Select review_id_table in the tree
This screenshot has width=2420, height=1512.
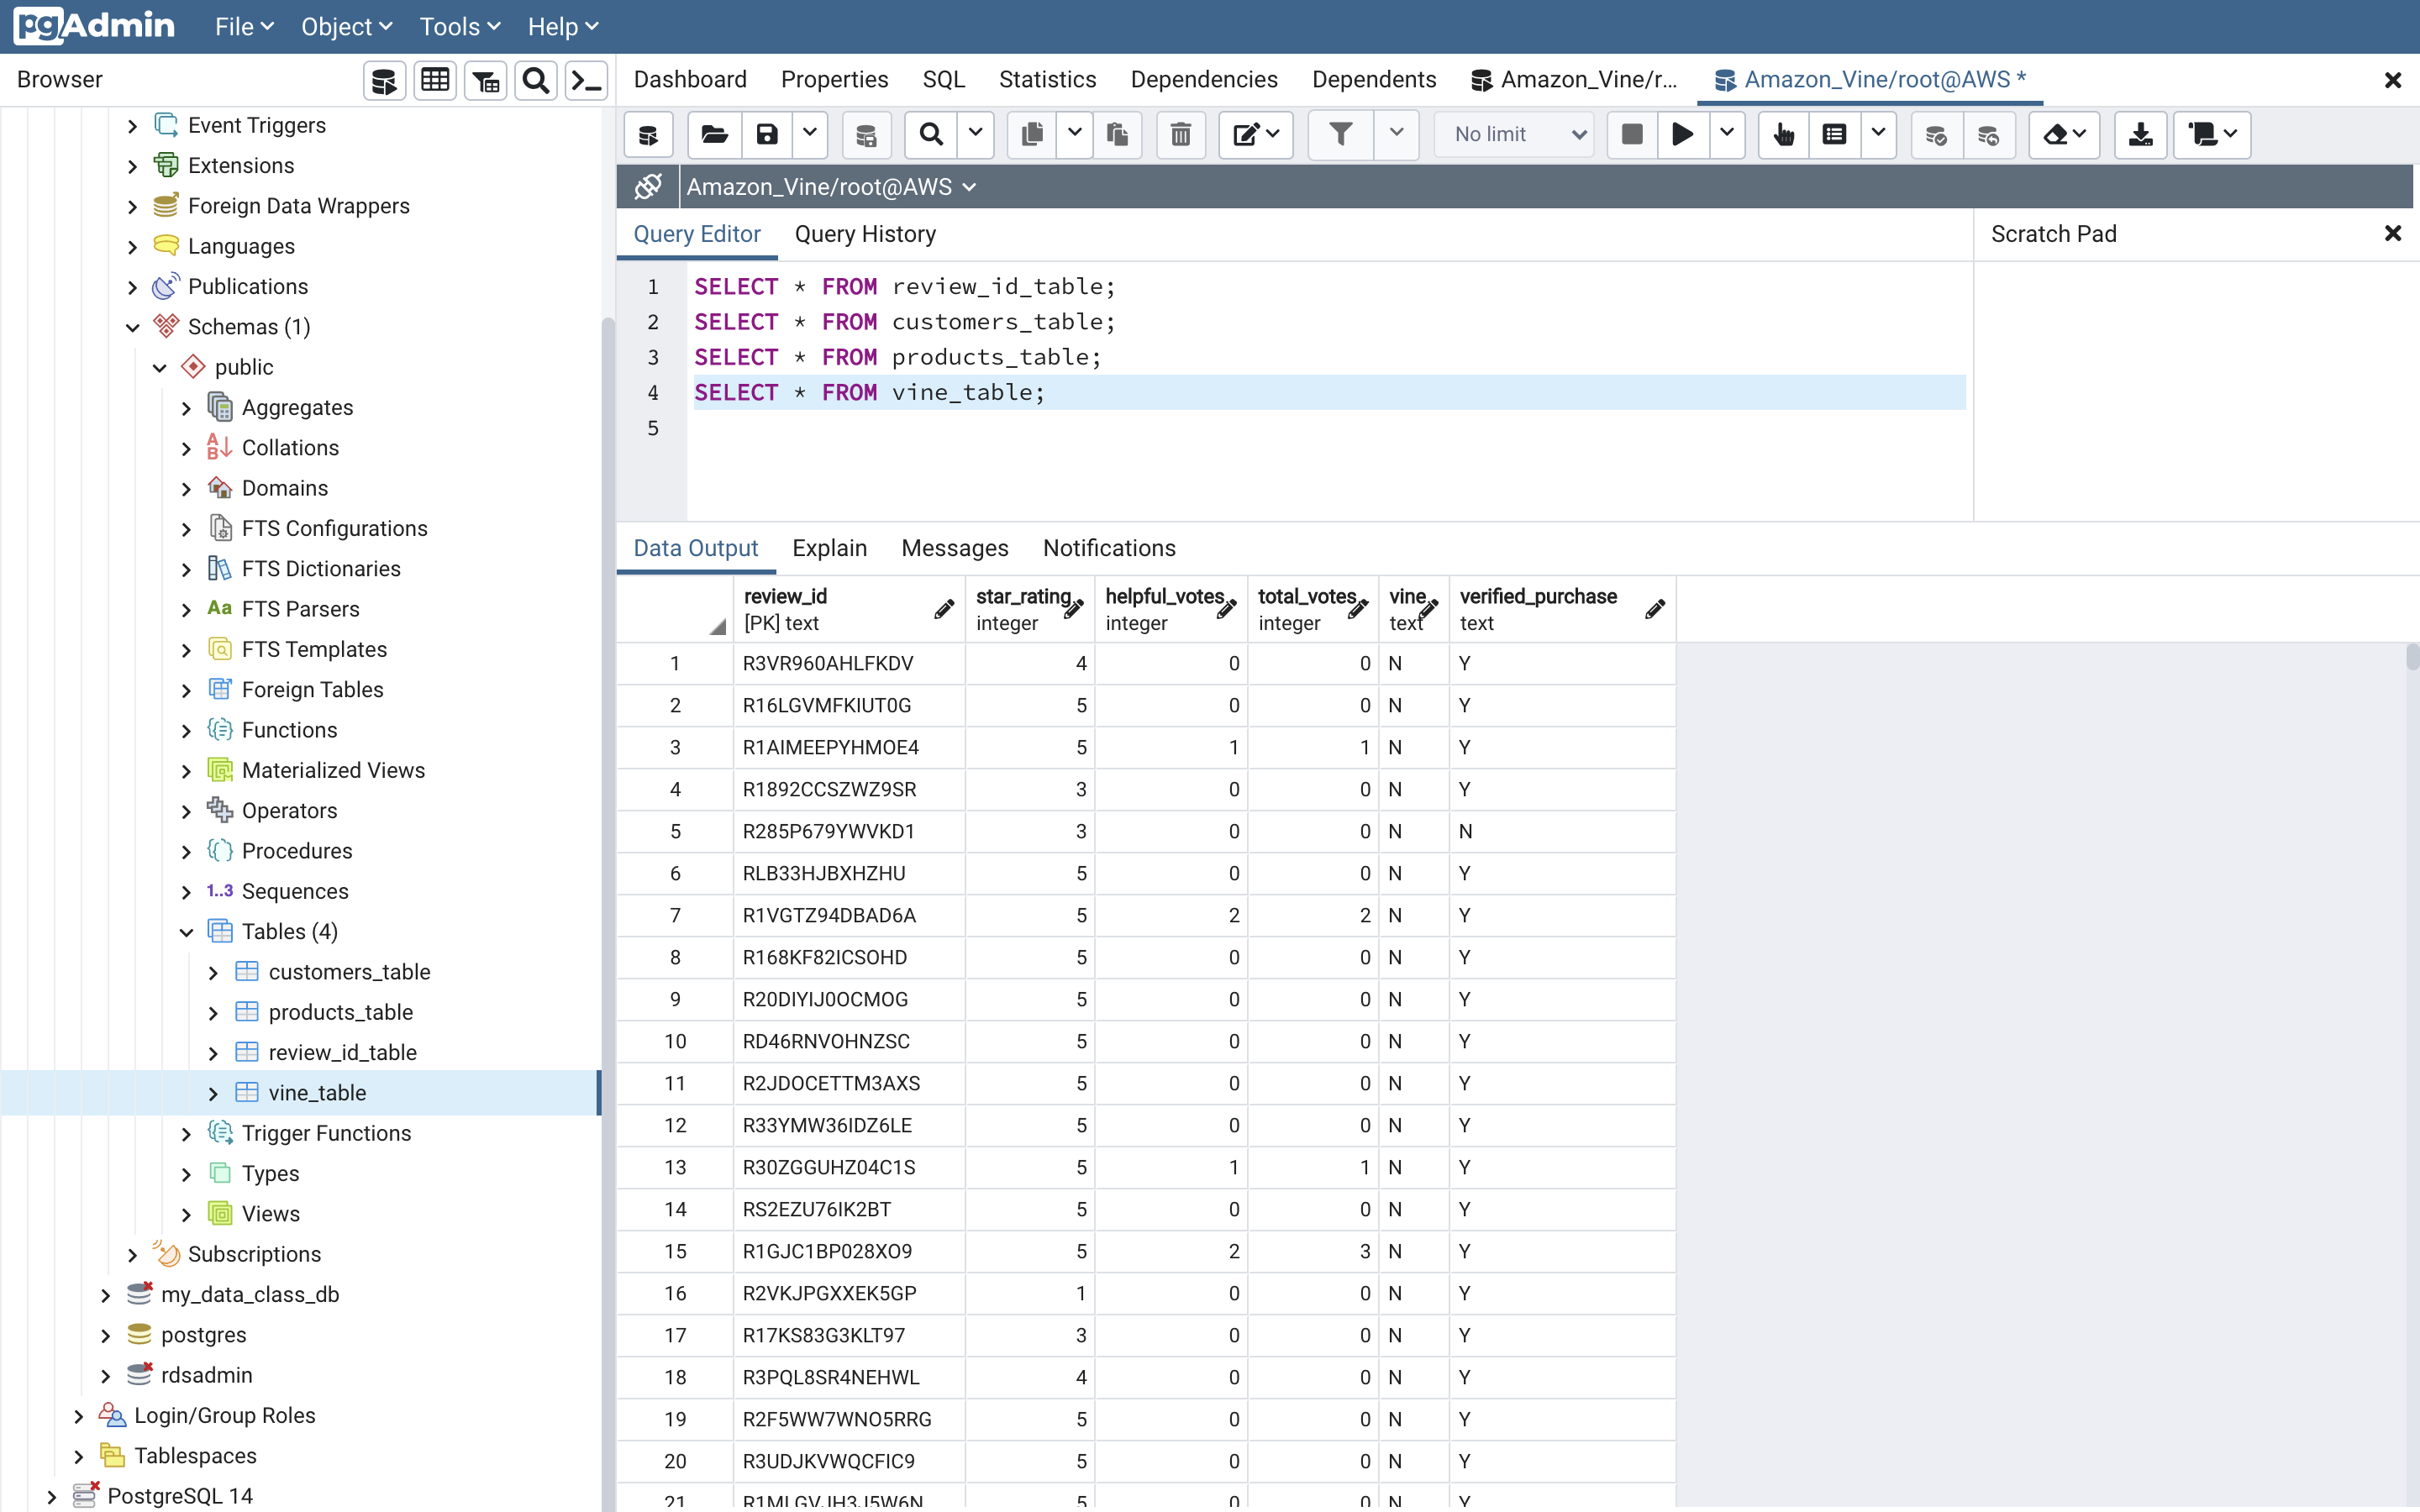pyautogui.click(x=342, y=1053)
